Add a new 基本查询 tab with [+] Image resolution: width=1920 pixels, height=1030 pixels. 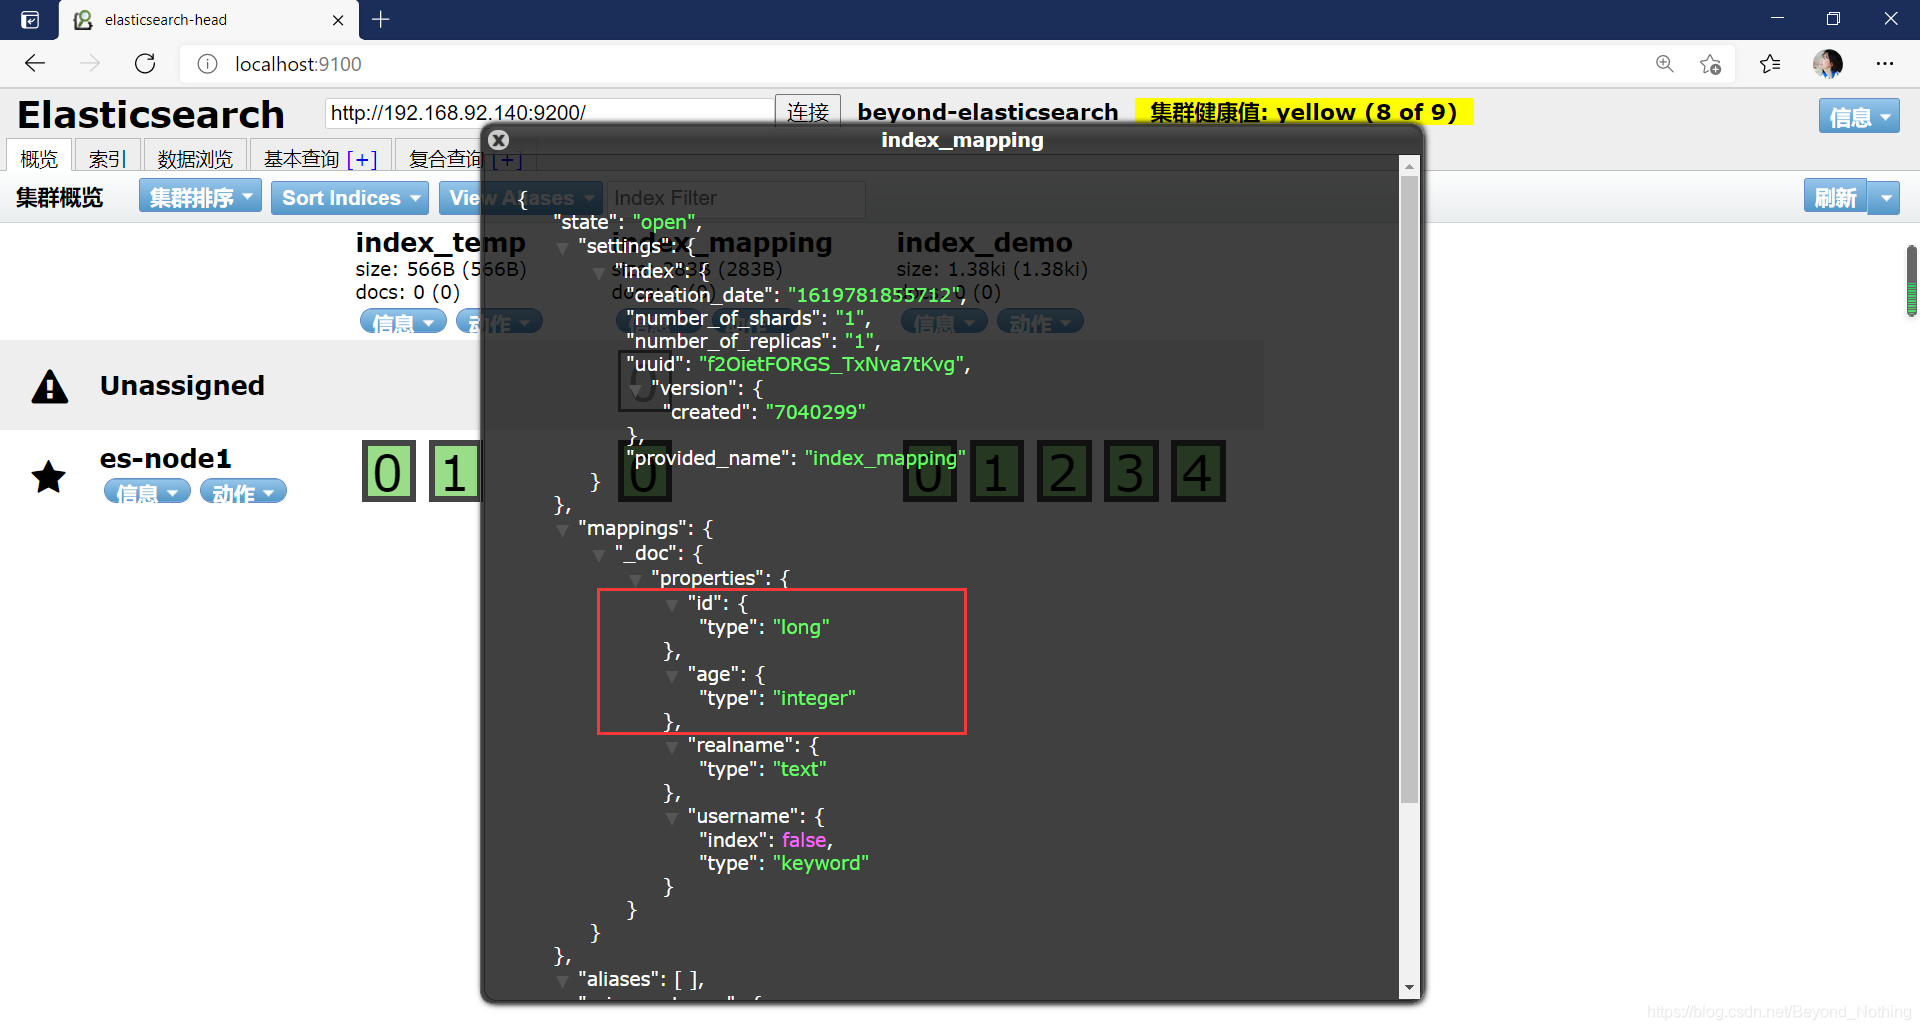(x=362, y=159)
